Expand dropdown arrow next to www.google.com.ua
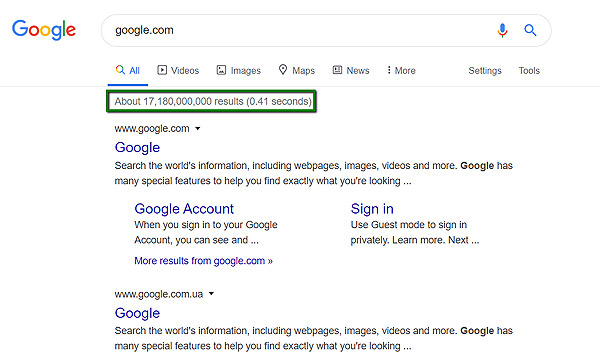The height and width of the screenshot is (364, 600). pyautogui.click(x=211, y=294)
